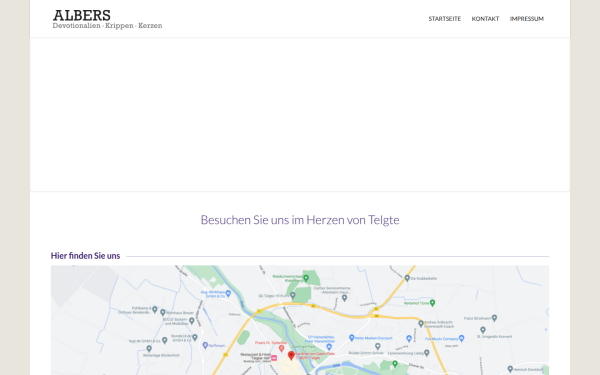Open the Impressum link in navigation

click(527, 19)
